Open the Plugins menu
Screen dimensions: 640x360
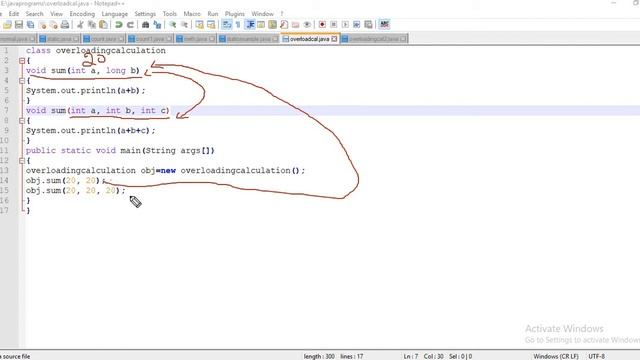[x=235, y=13]
